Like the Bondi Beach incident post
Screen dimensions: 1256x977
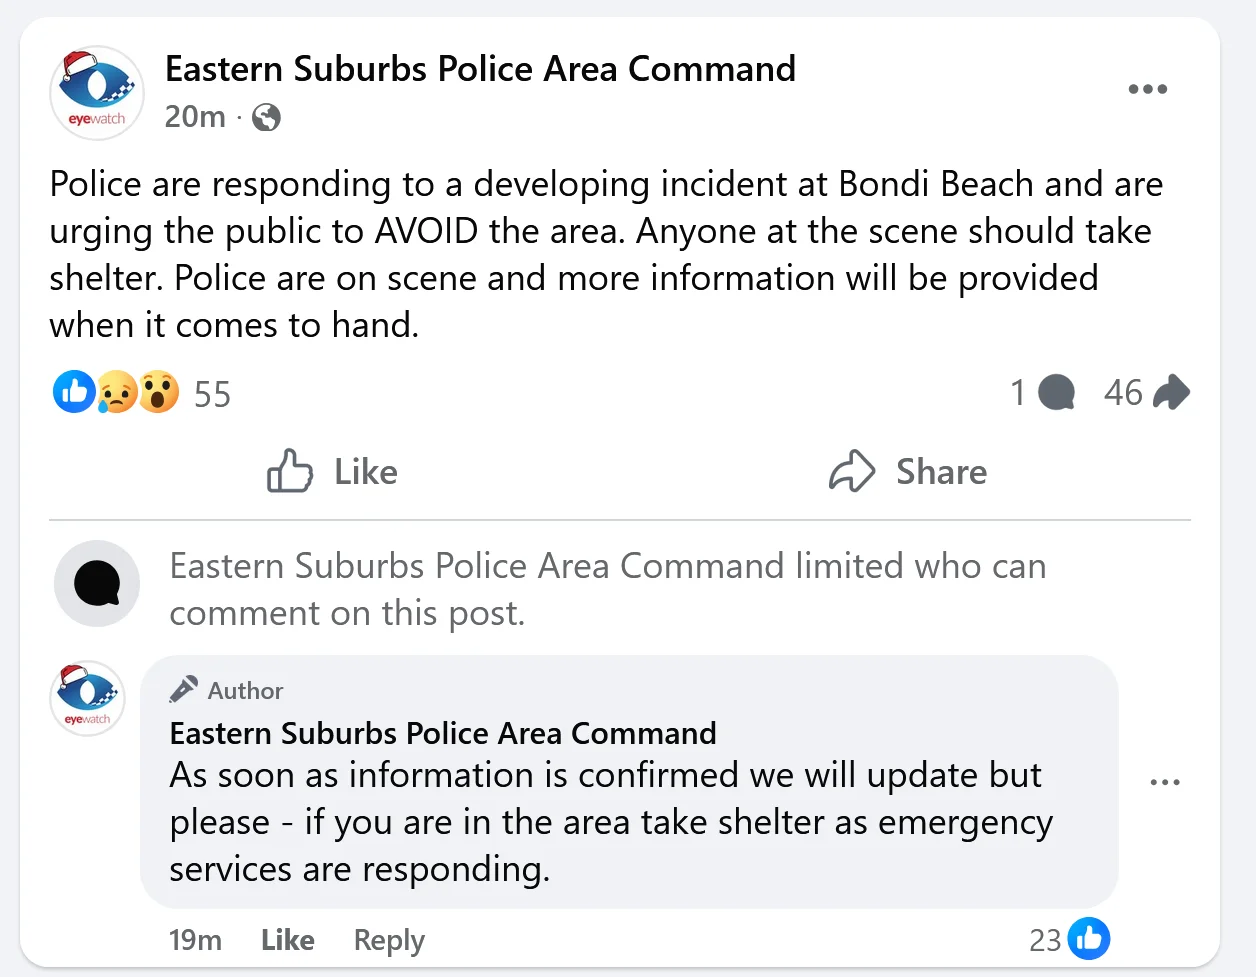click(333, 471)
